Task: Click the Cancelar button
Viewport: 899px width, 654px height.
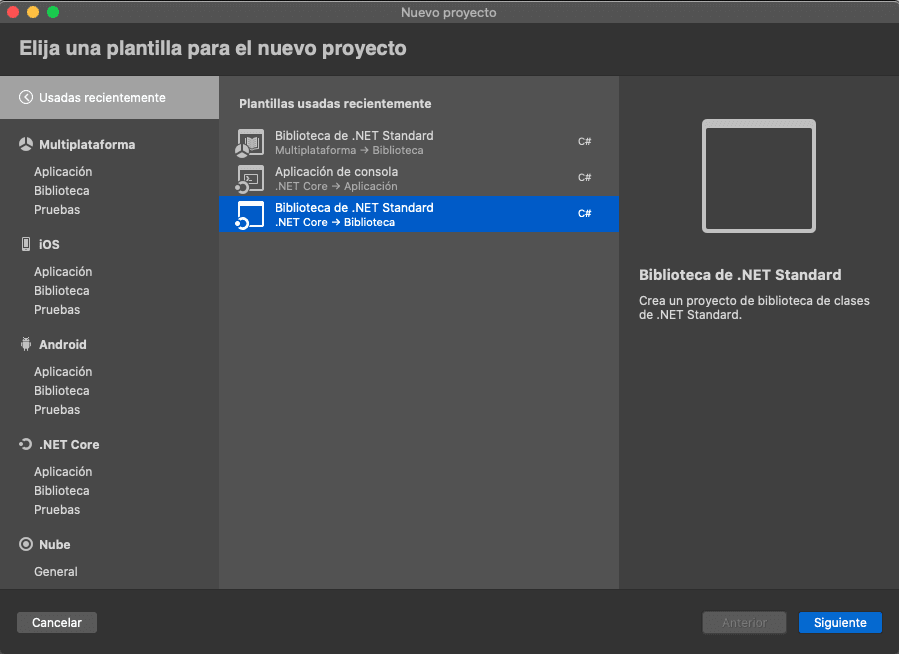Action: 56,622
